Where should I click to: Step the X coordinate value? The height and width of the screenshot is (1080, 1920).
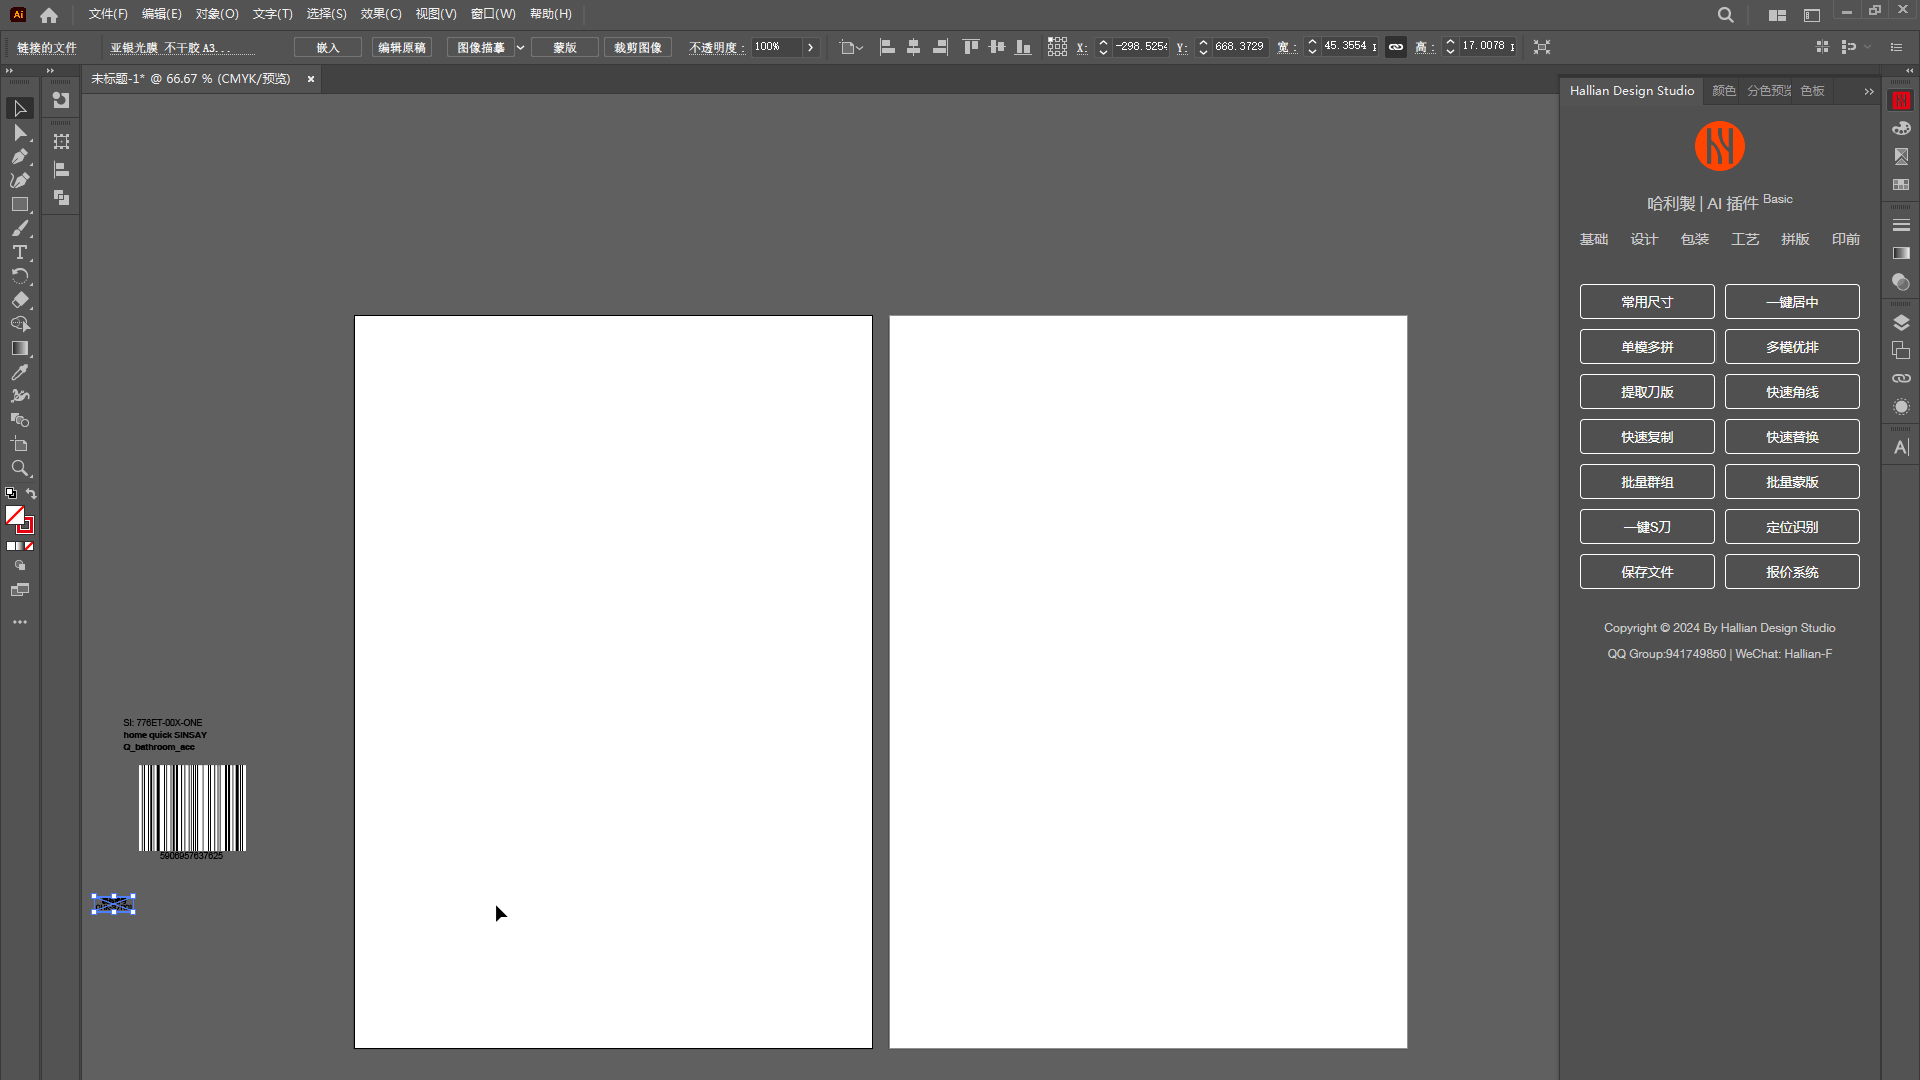point(1103,47)
